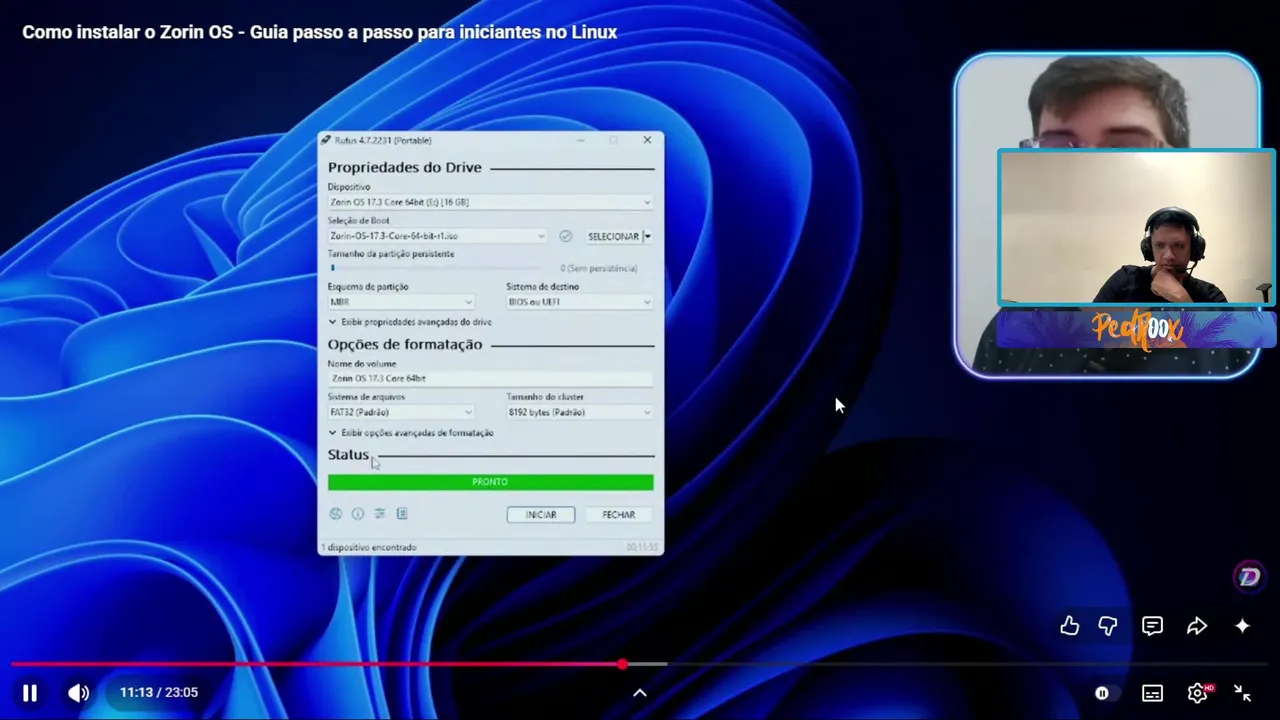Share the video using arrow icon

(x=1197, y=626)
